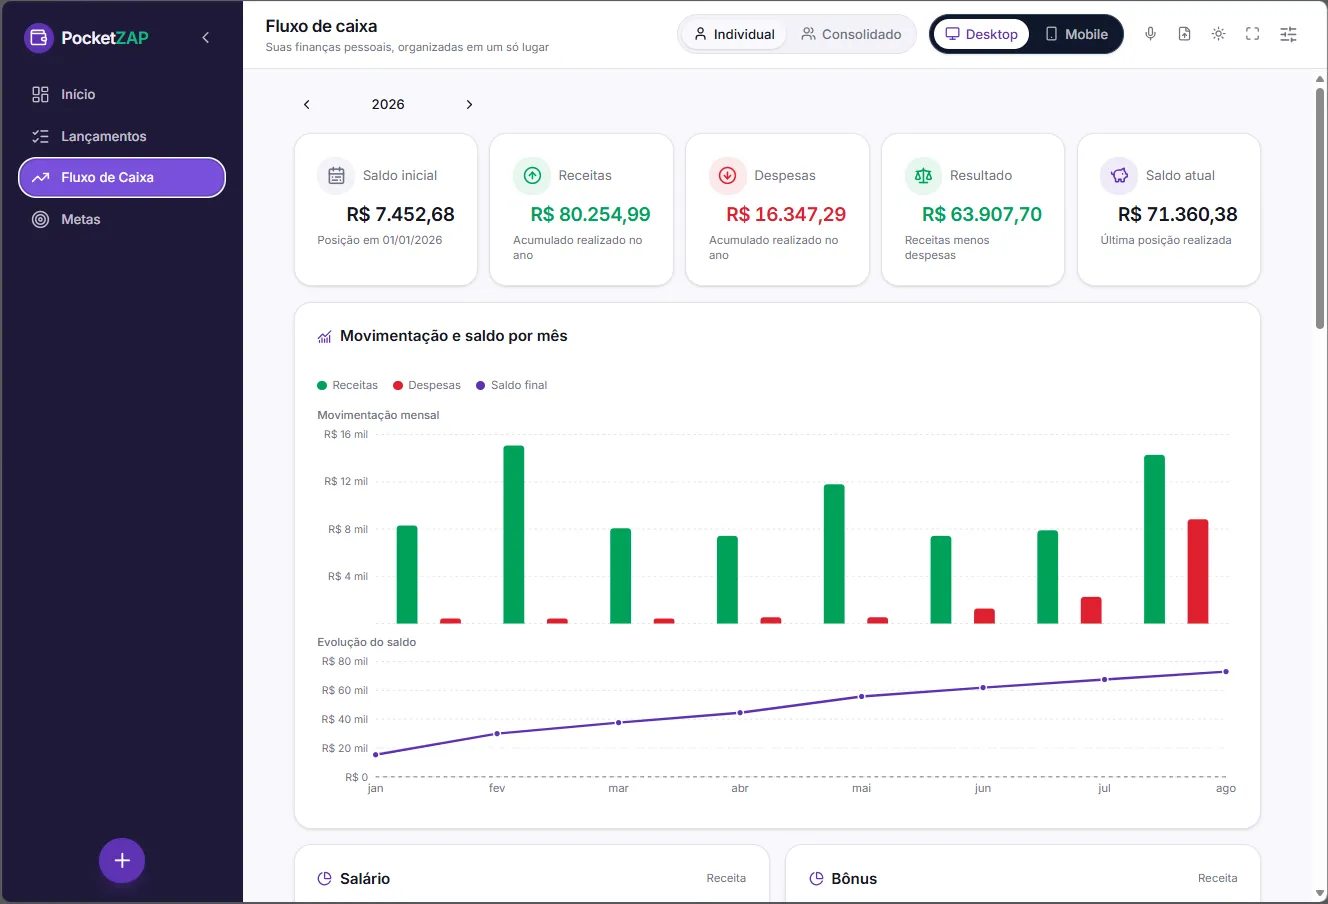Open the sliders settings icon

1289,34
